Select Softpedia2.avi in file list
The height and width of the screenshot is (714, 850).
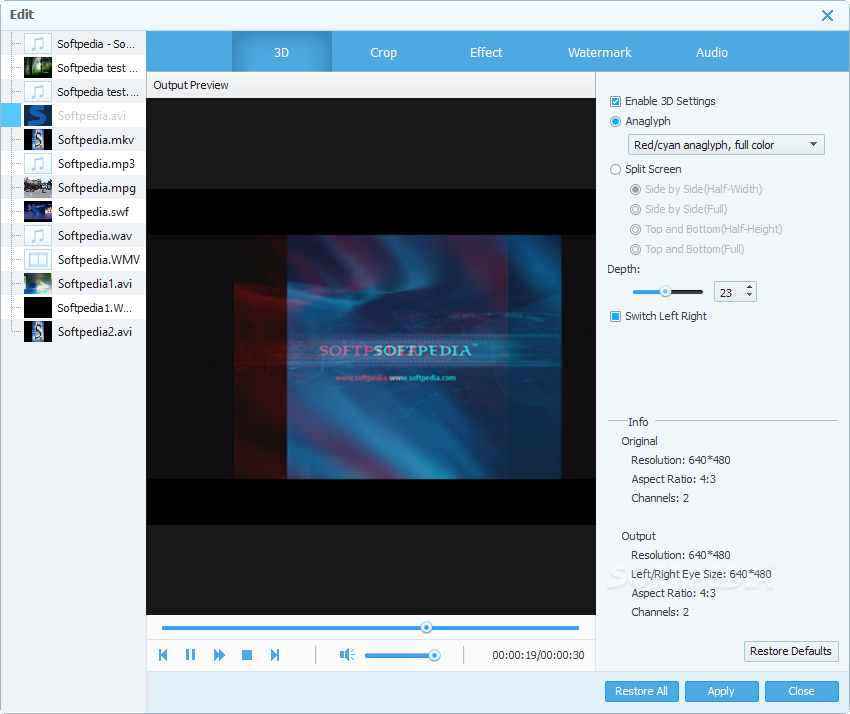click(95, 331)
